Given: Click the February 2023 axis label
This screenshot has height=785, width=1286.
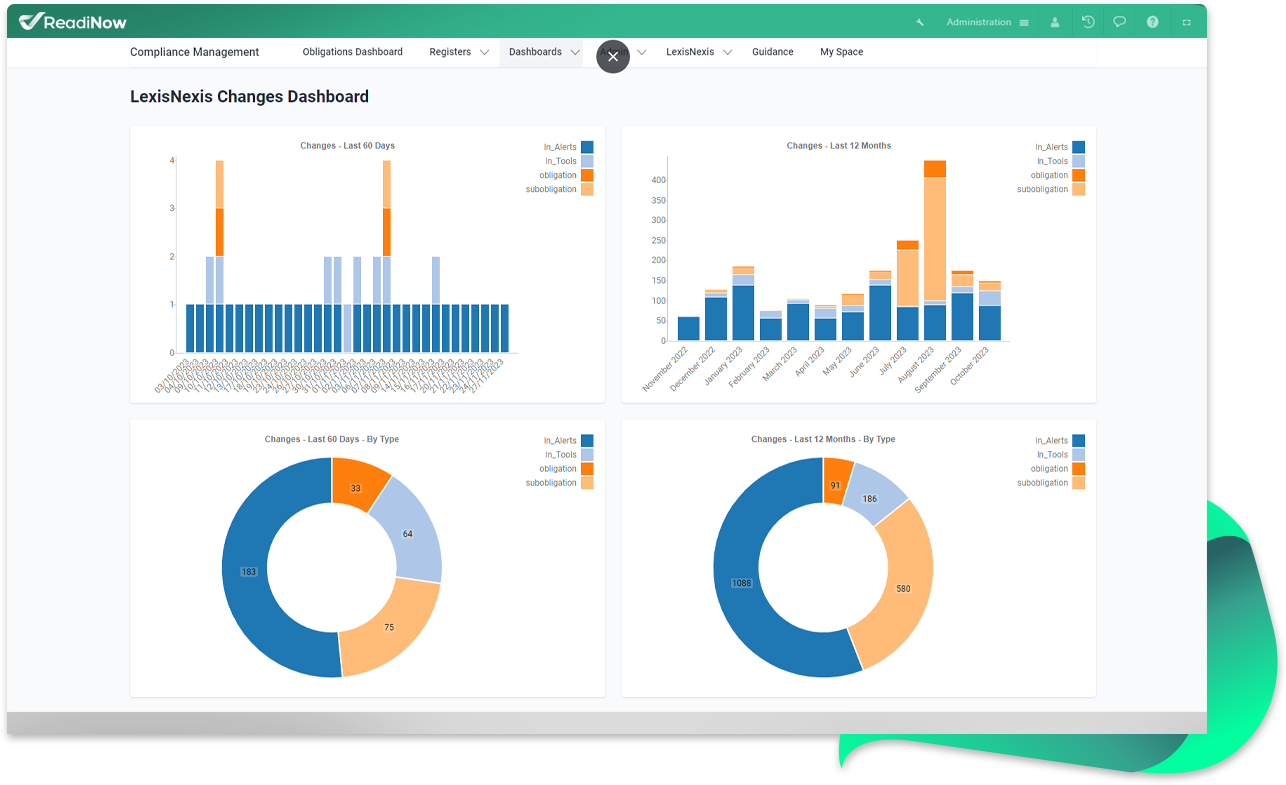Looking at the screenshot, I should click(748, 368).
